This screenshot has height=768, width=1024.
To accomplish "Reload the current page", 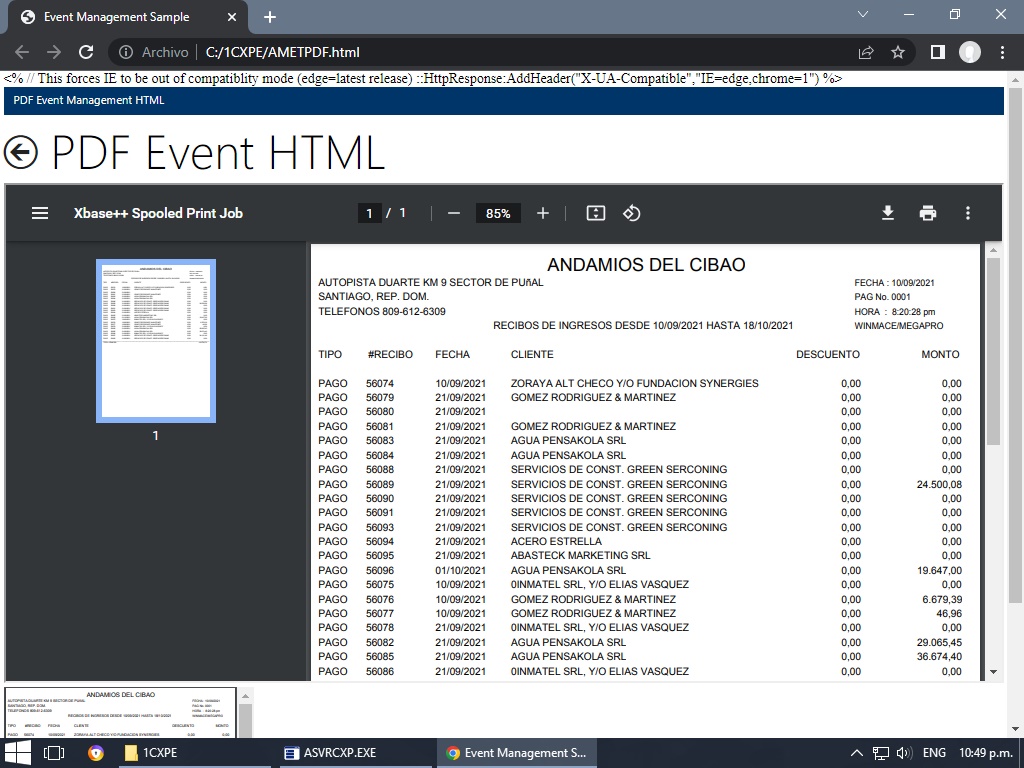I will click(x=86, y=52).
